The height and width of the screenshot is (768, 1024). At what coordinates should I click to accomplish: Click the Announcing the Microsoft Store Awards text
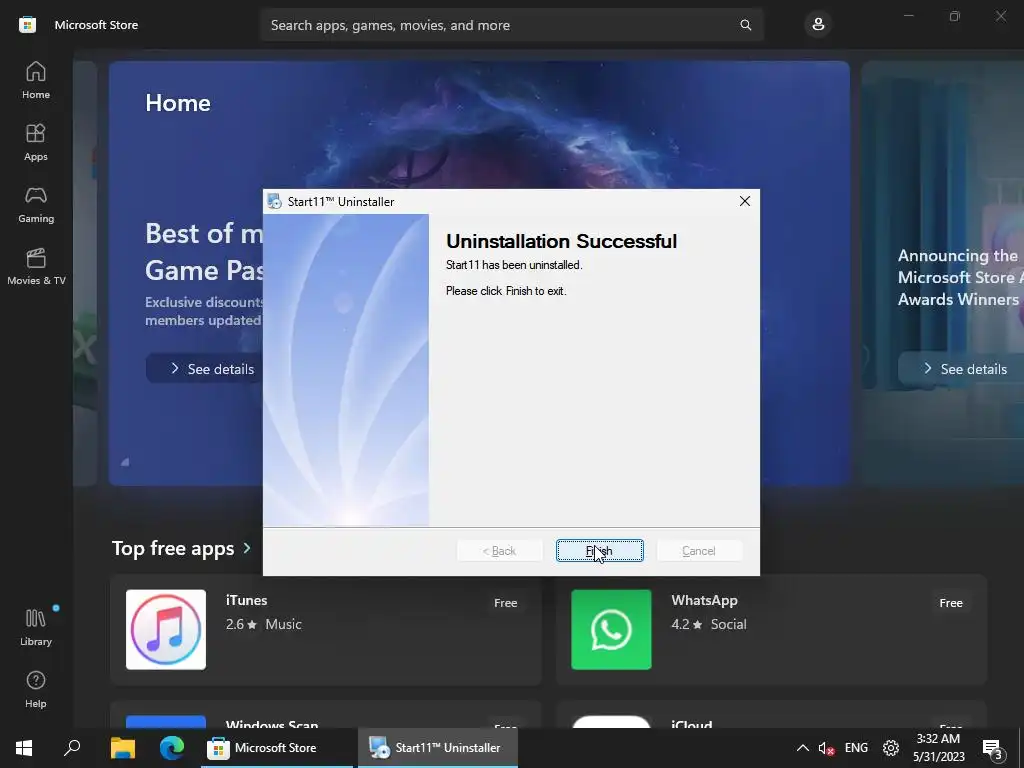pyautogui.click(x=961, y=278)
